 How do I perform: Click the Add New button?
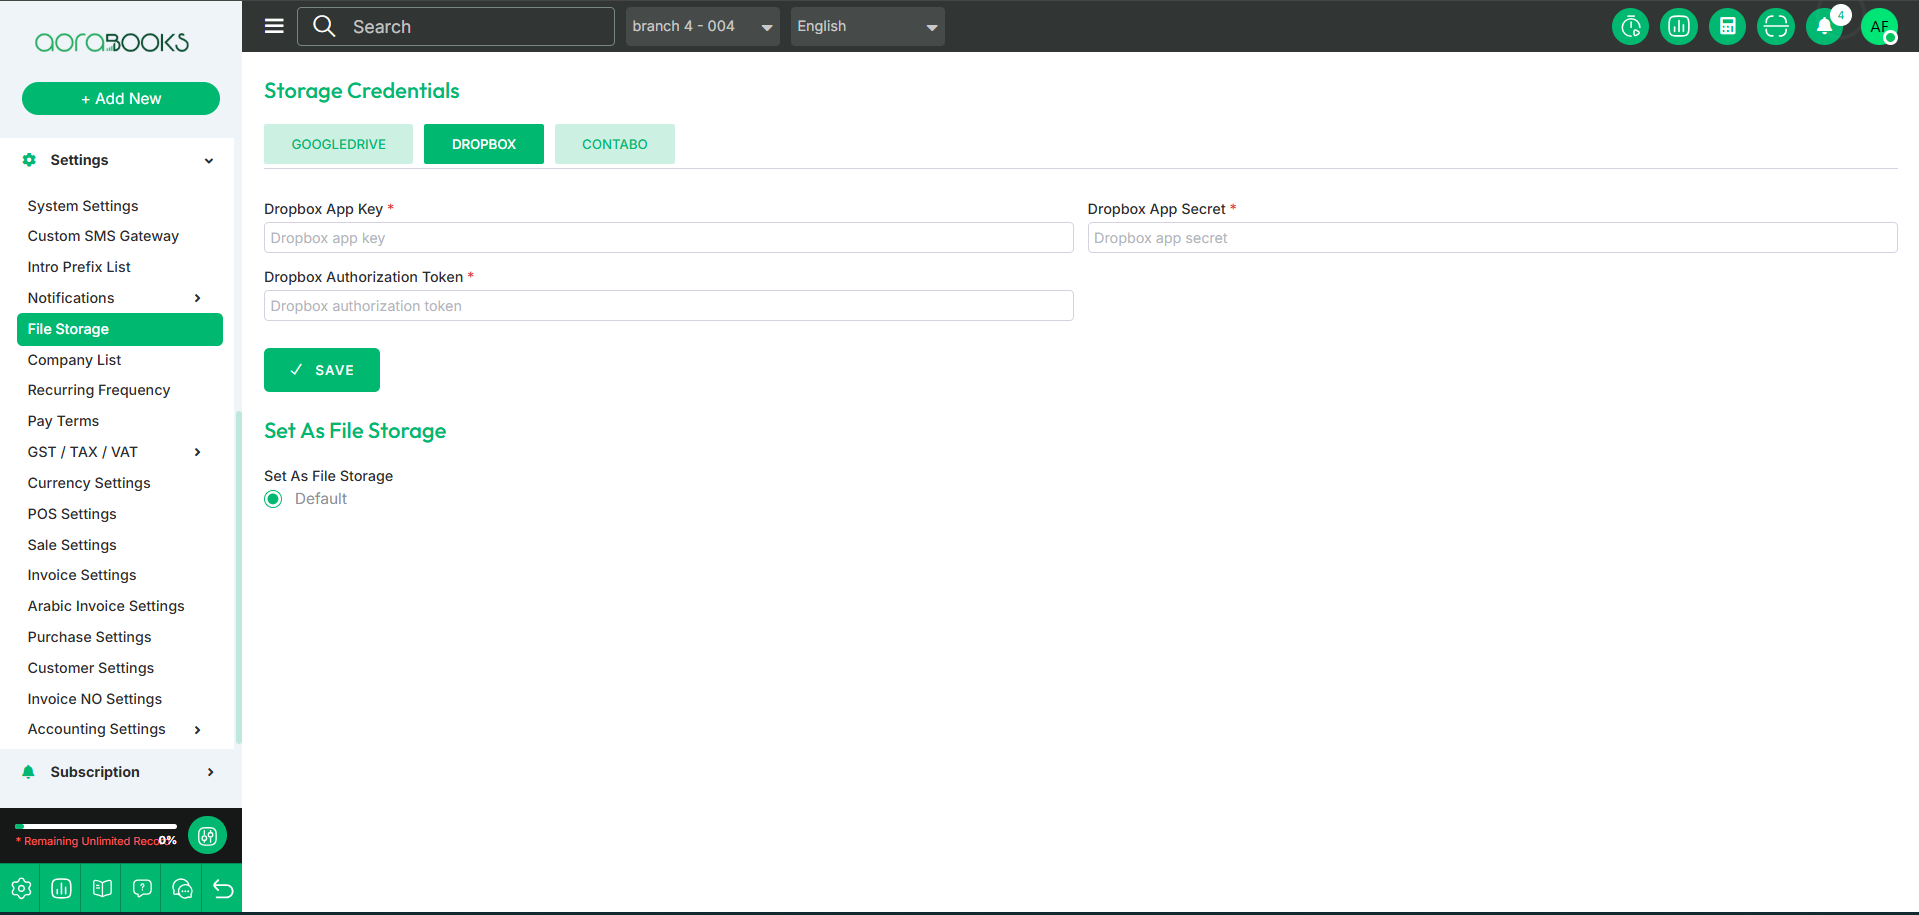pos(121,99)
